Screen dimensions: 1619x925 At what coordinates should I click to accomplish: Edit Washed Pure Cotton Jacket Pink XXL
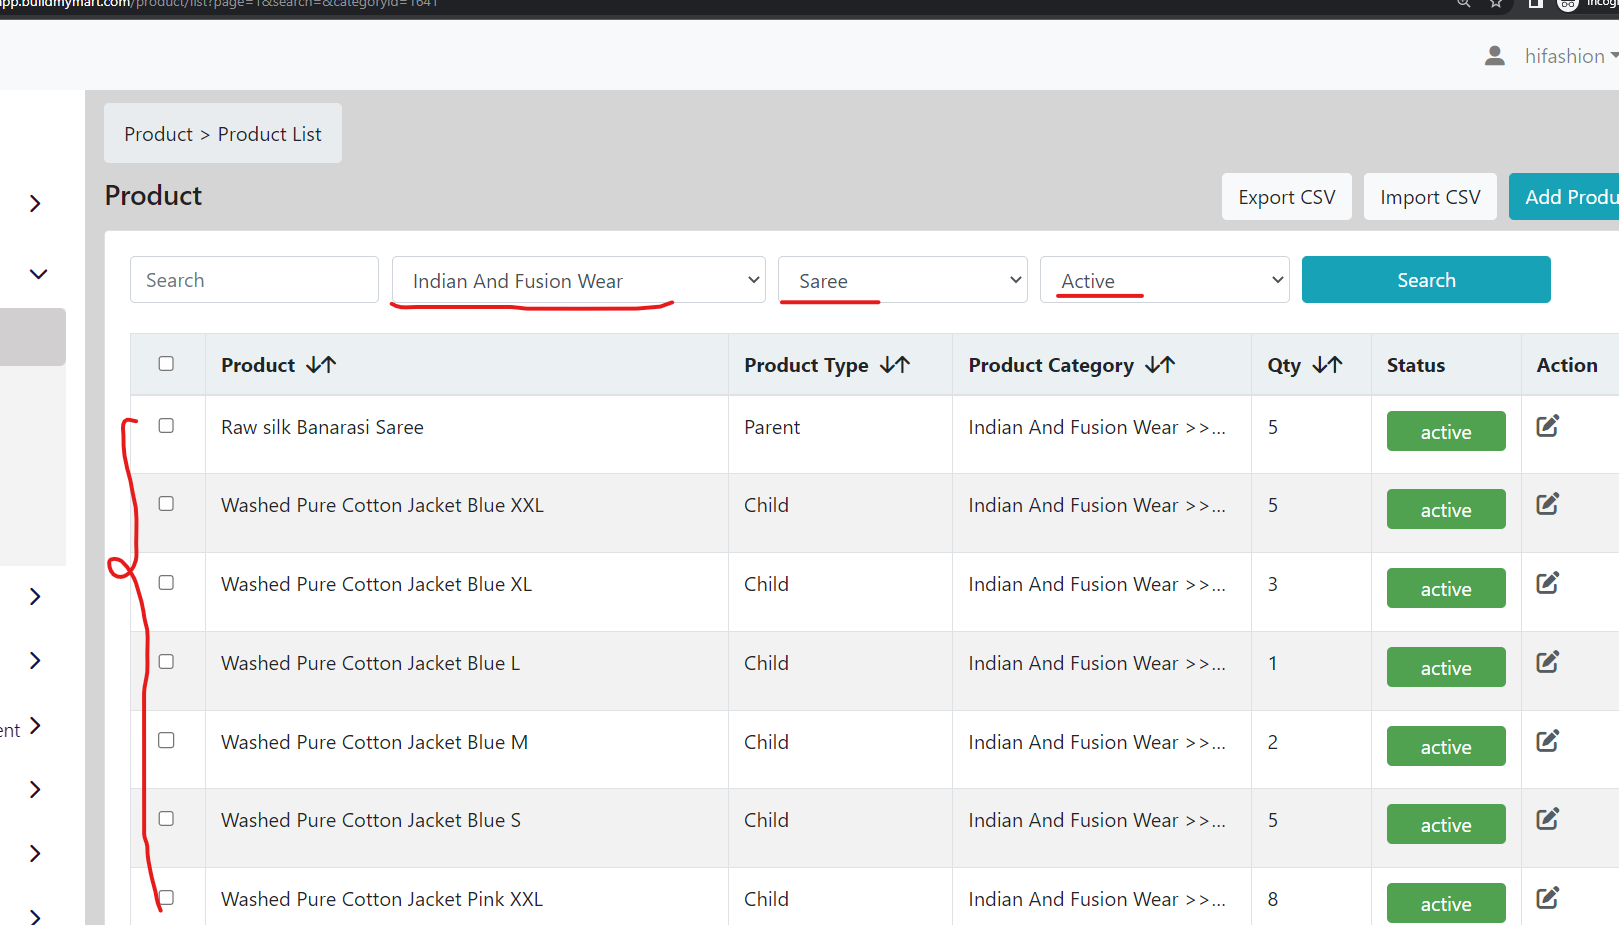coord(1547,898)
